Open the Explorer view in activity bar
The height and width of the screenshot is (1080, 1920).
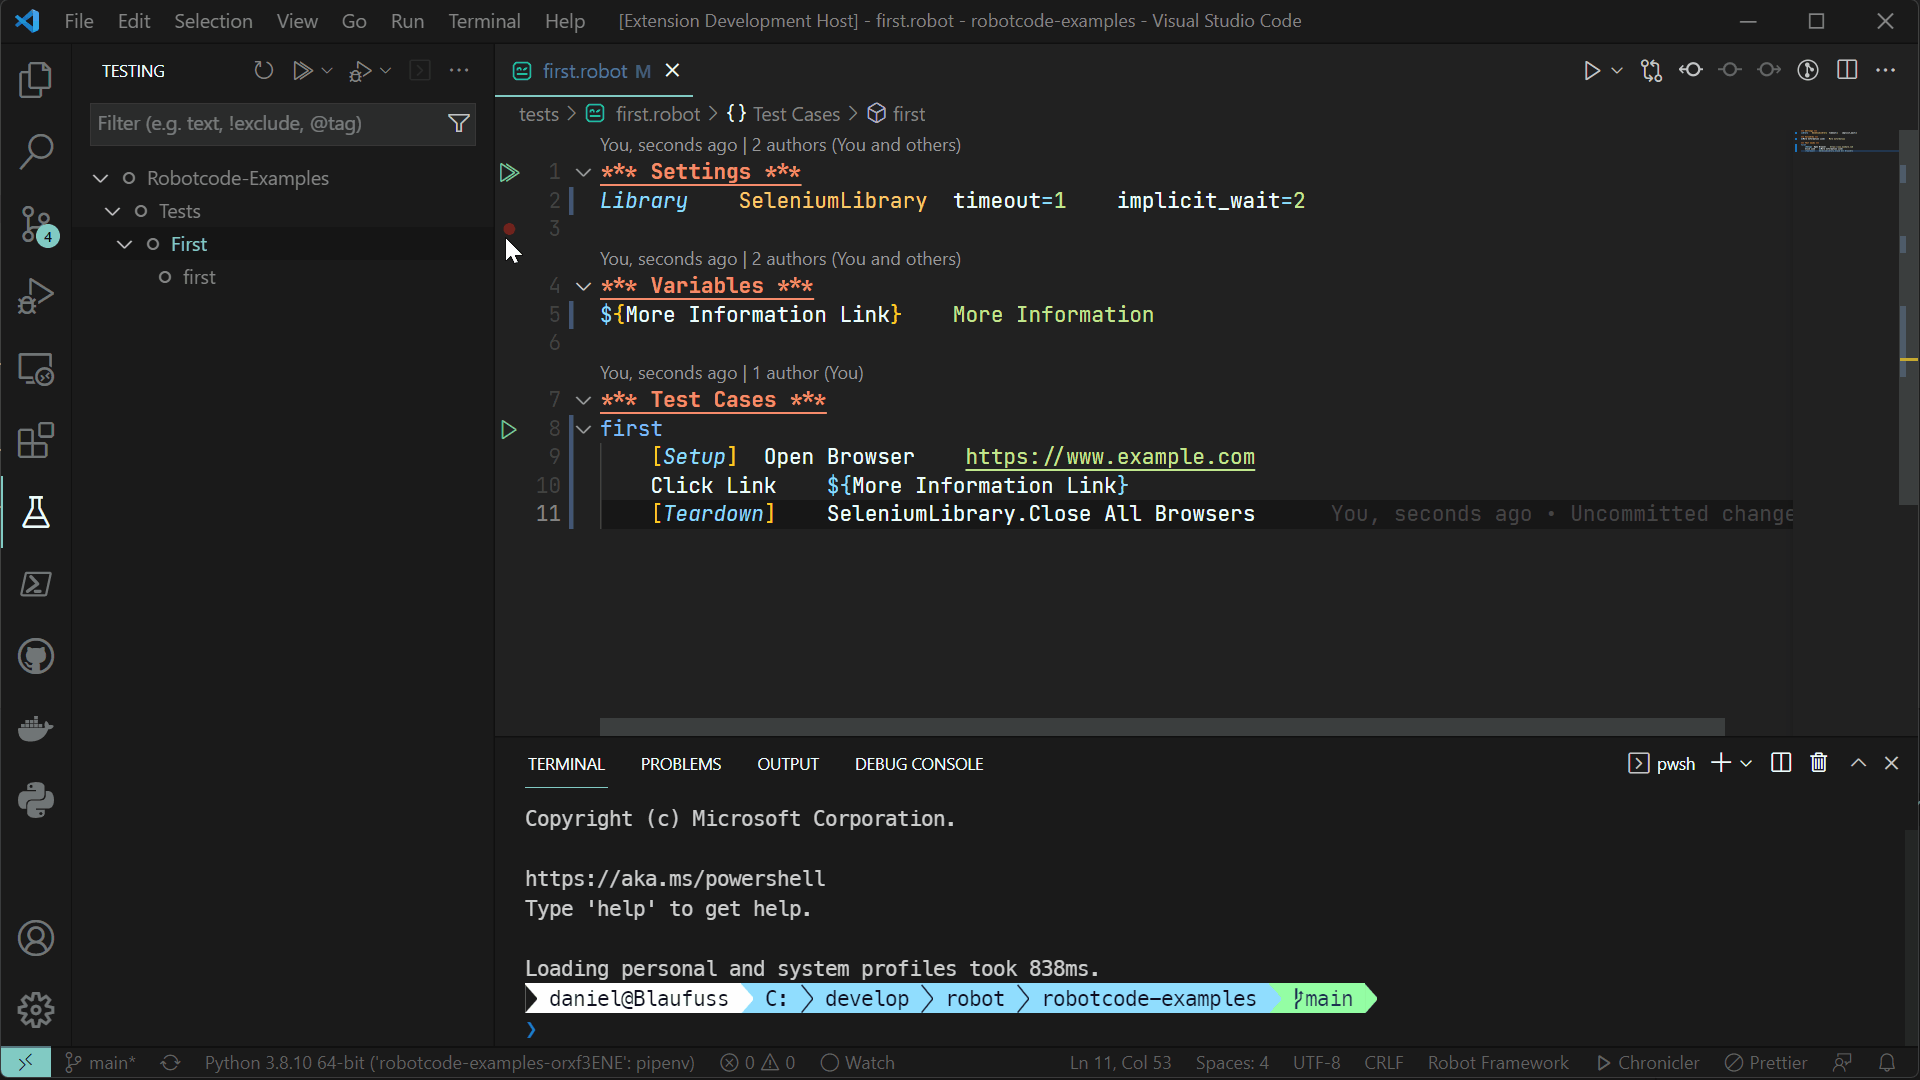pos(36,80)
